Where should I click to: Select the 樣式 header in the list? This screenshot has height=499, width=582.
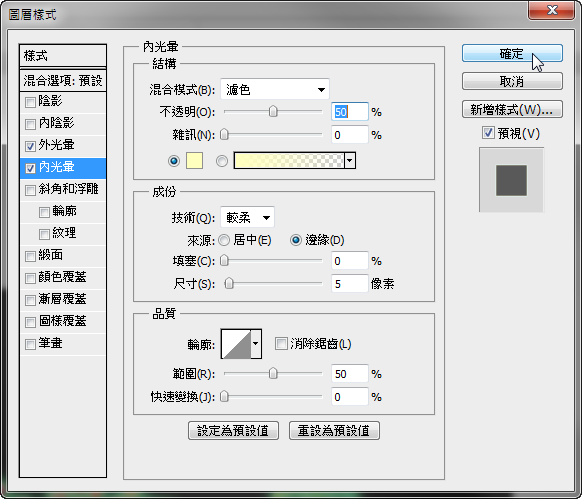tap(63, 56)
